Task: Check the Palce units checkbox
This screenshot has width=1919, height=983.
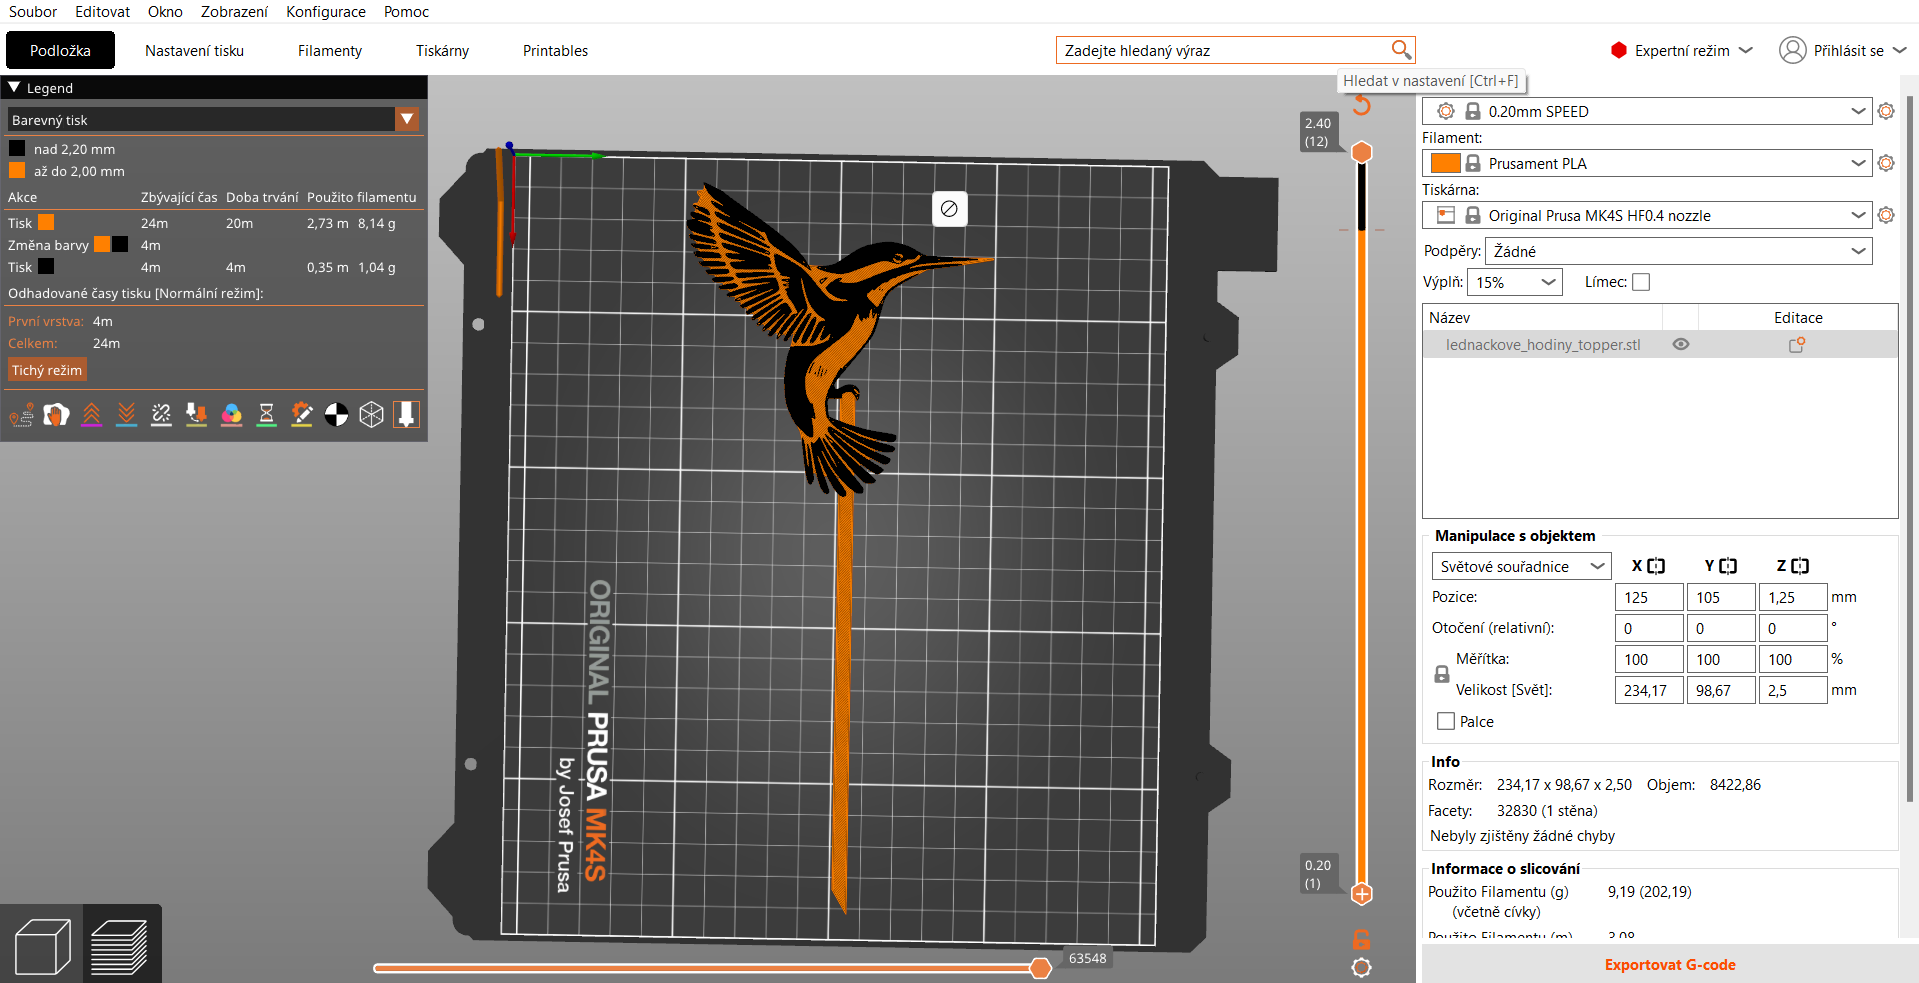Action: coord(1446,721)
